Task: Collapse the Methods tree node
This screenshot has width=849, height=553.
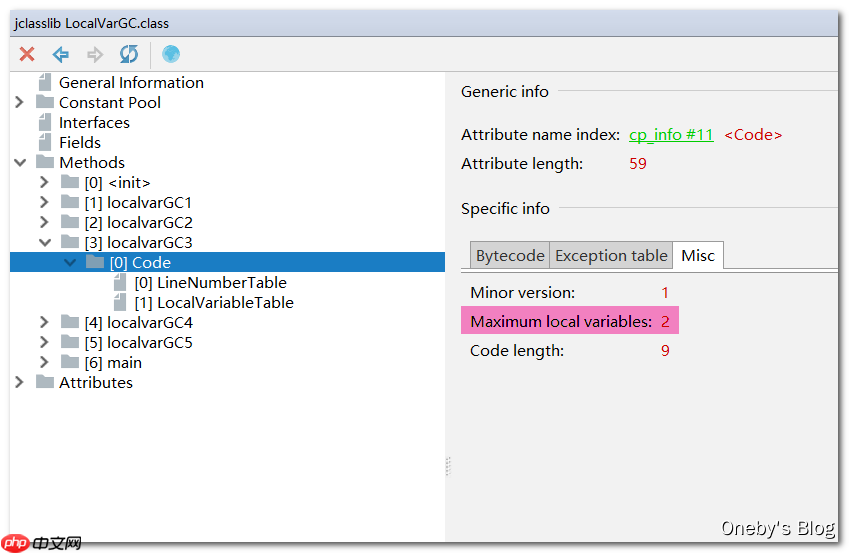Action: tap(20, 163)
